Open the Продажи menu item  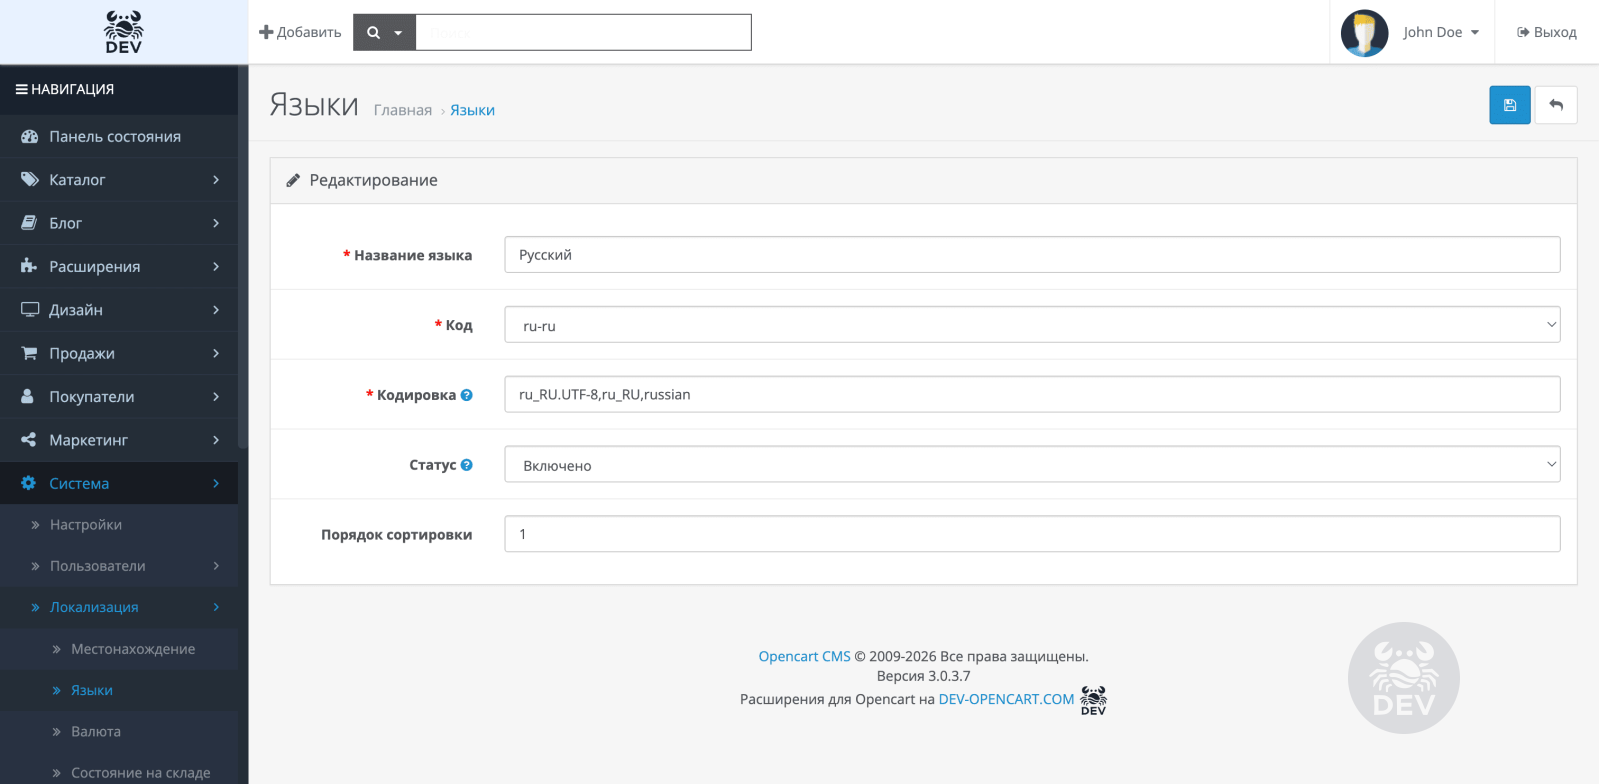coord(119,353)
